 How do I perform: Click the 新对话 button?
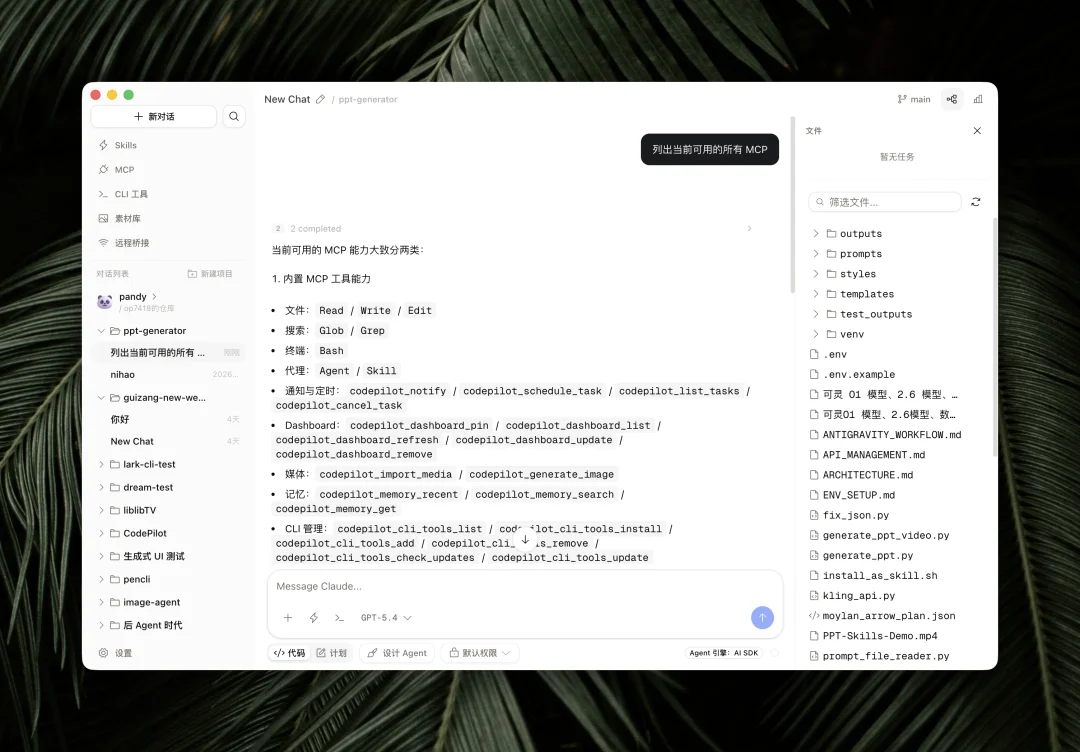click(x=152, y=116)
